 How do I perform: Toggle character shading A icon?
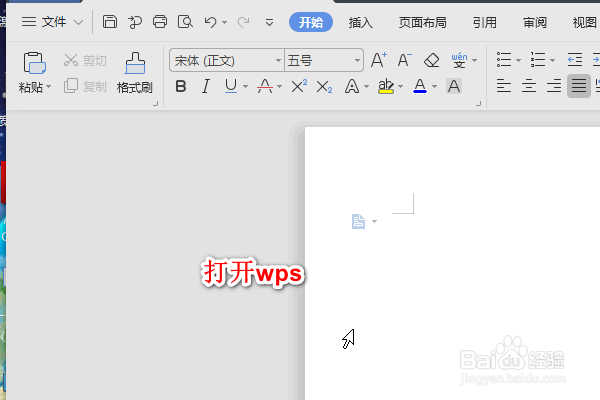[x=454, y=86]
